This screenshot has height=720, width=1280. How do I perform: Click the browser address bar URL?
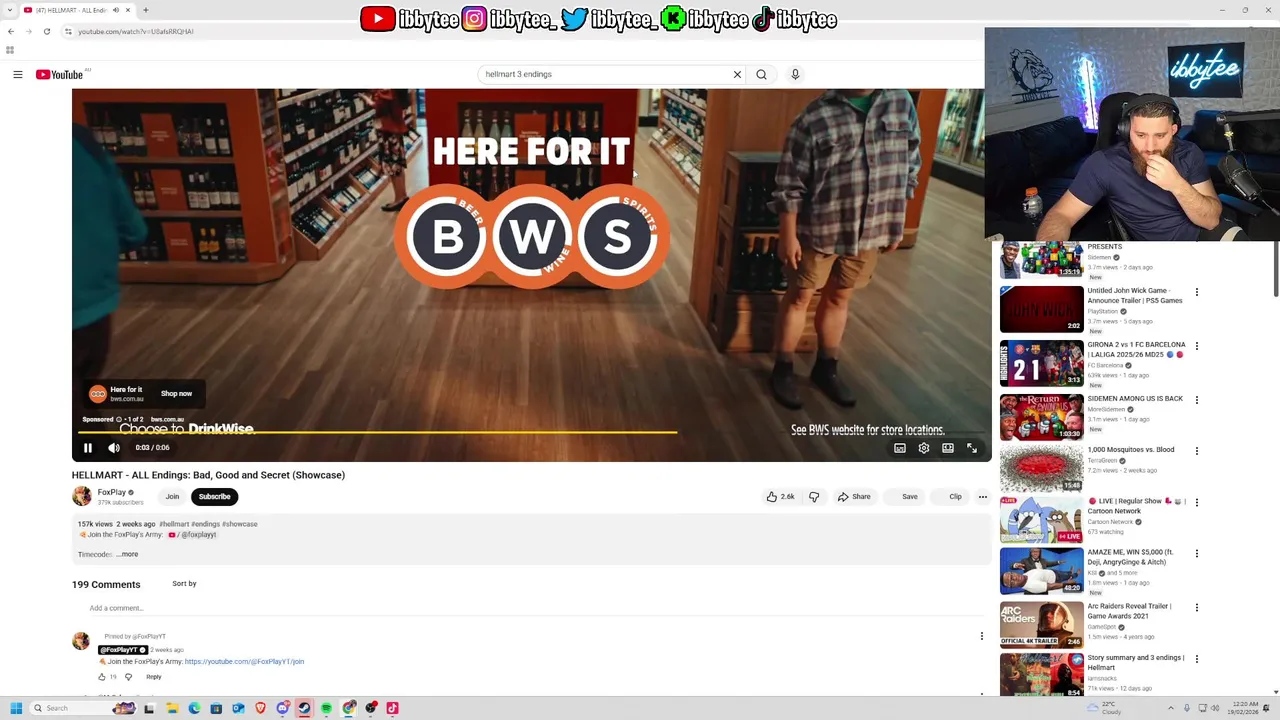click(136, 31)
